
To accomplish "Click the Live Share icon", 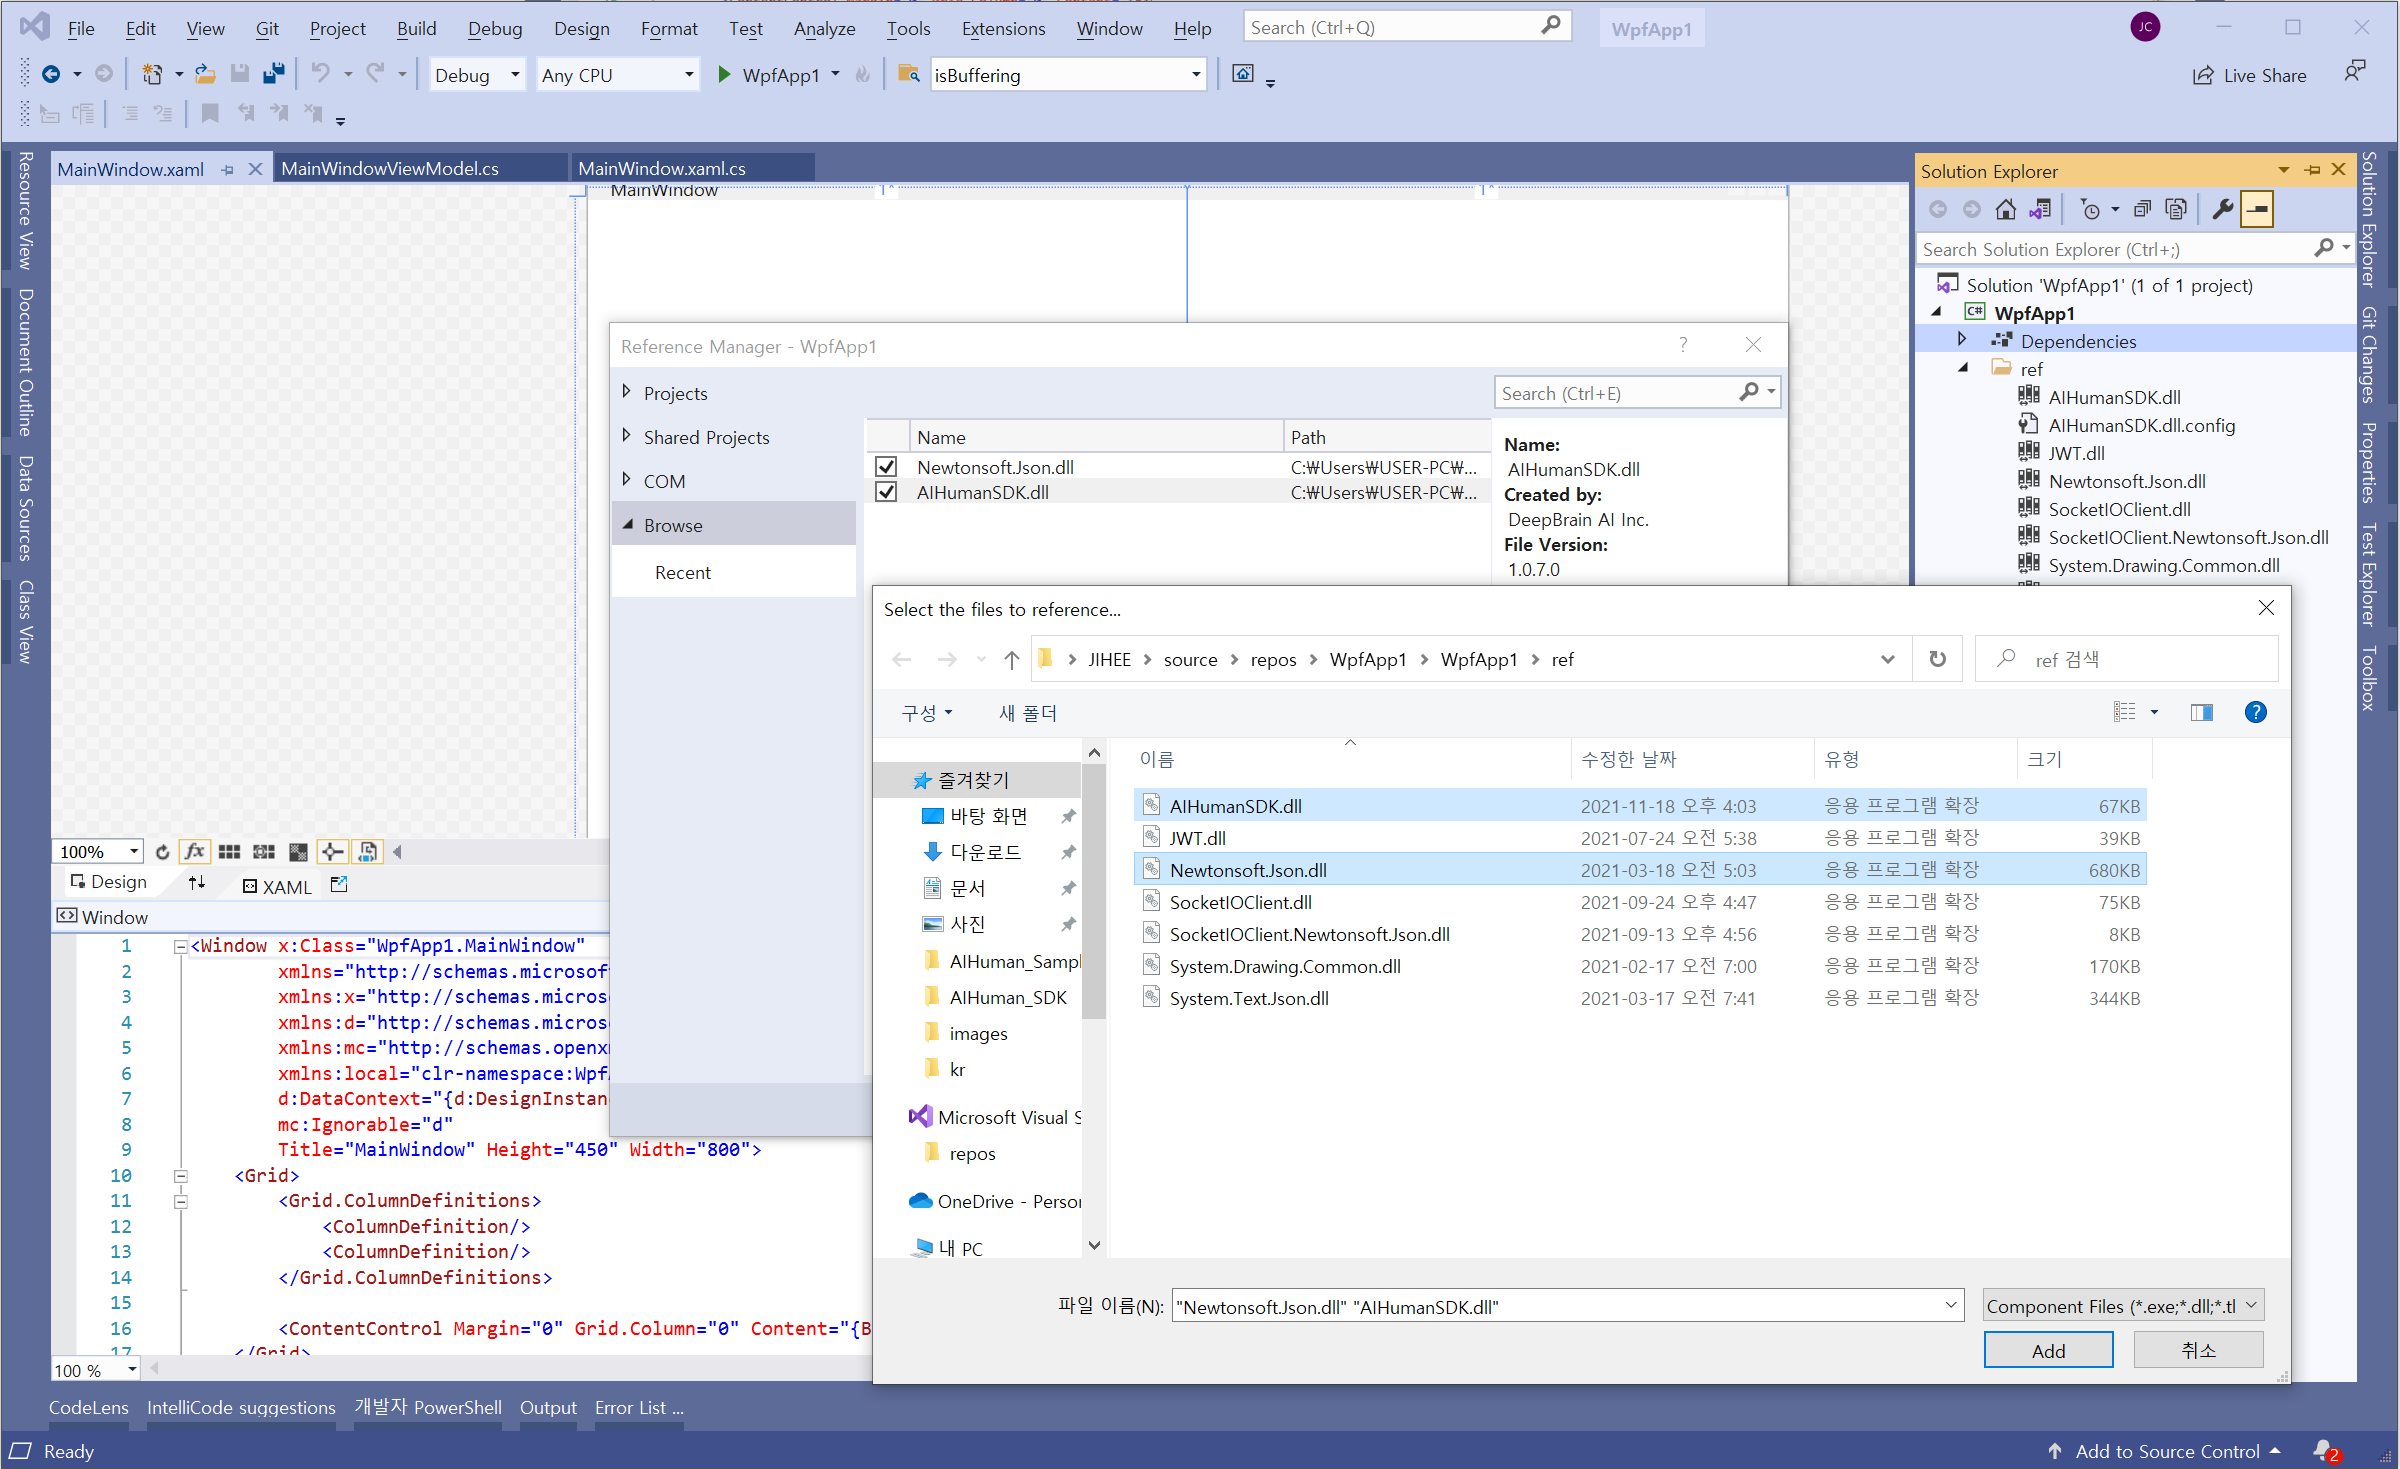I will coord(2202,76).
